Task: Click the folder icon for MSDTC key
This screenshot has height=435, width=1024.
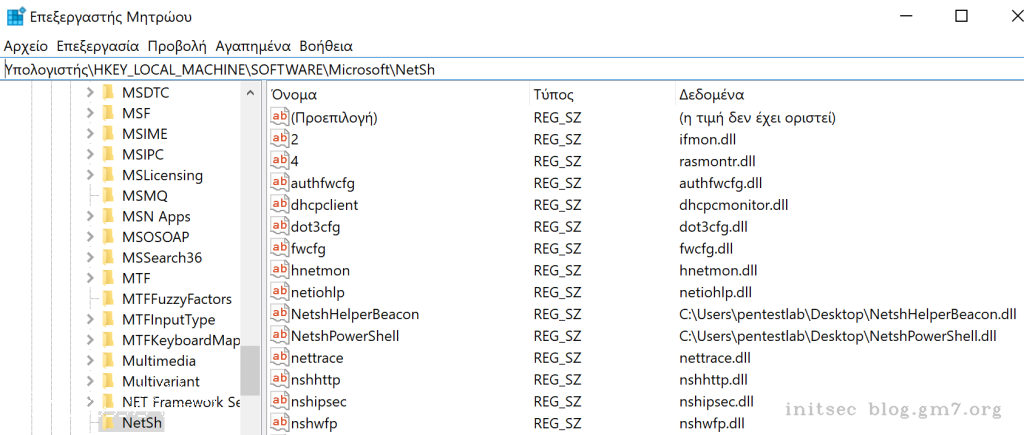Action: pyautogui.click(x=109, y=93)
